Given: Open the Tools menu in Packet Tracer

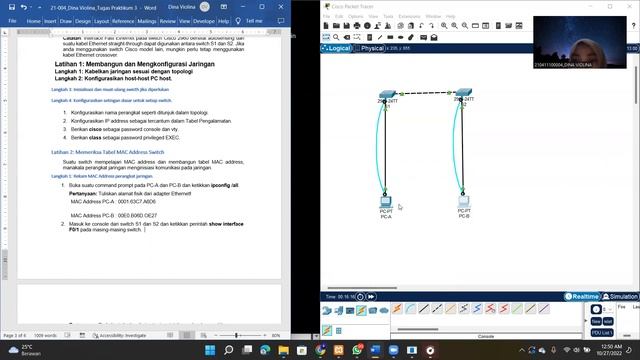Looking at the screenshot, I should click(x=388, y=16).
